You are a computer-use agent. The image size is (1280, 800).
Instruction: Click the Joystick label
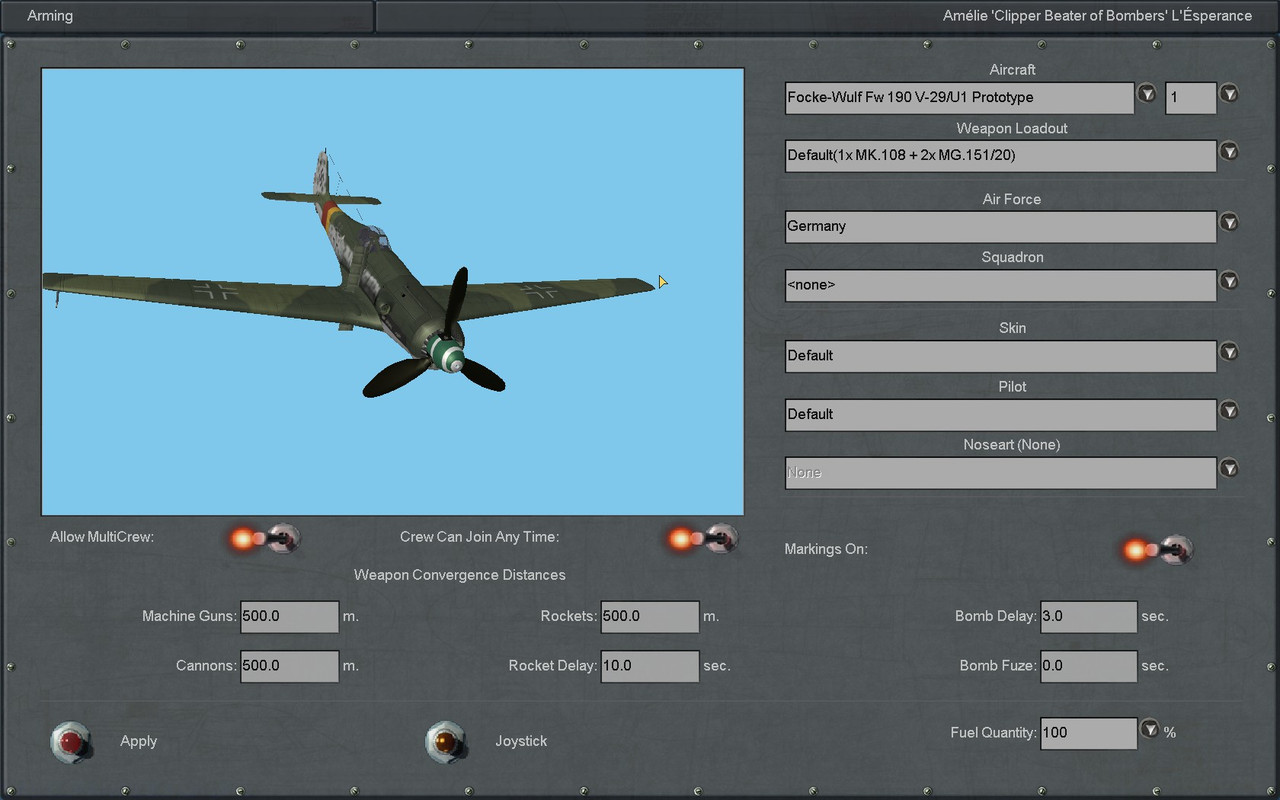(521, 741)
